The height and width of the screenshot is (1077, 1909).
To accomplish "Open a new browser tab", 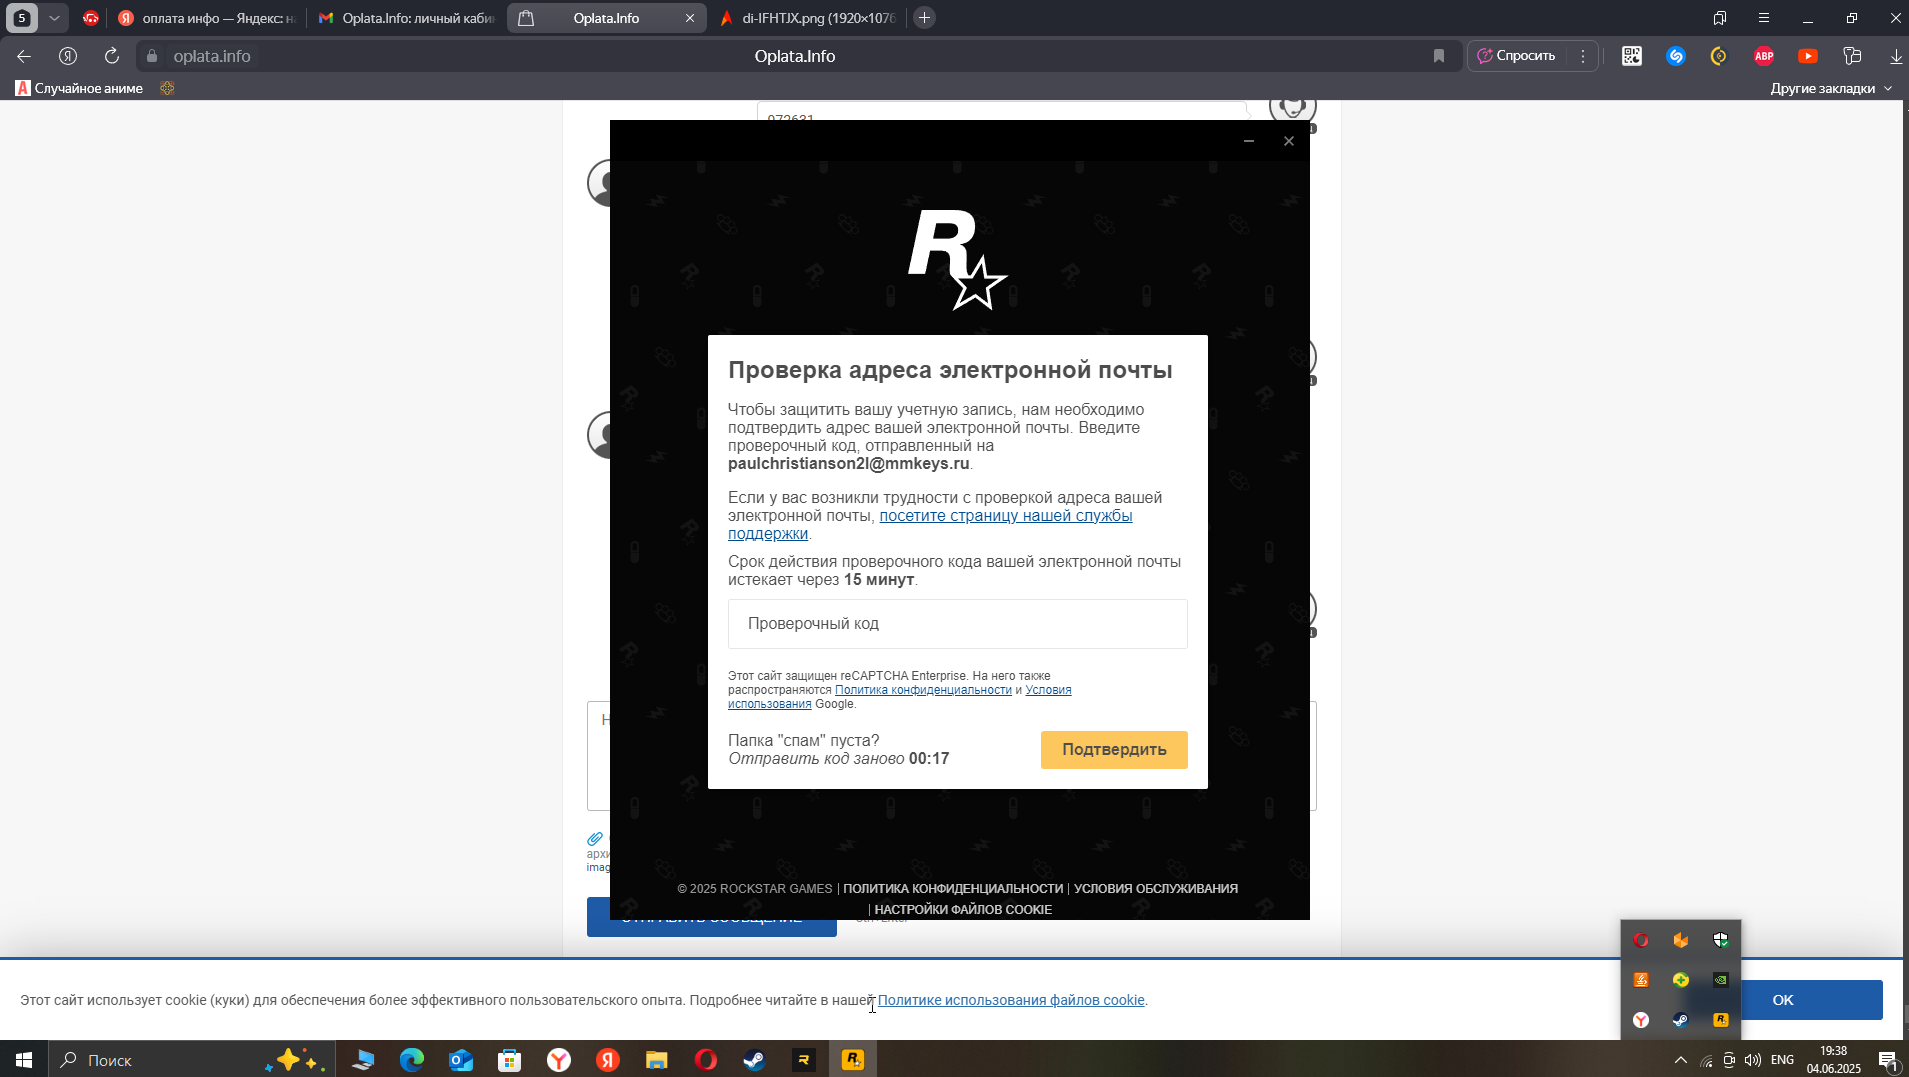I will click(x=925, y=18).
